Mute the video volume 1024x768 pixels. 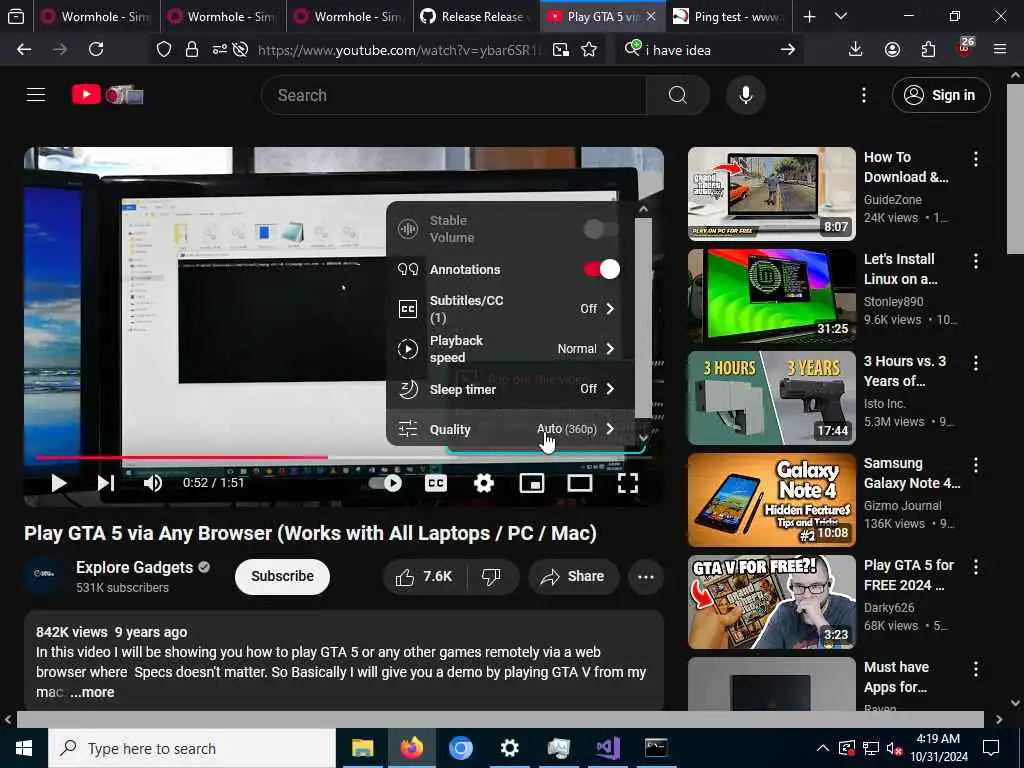point(153,483)
